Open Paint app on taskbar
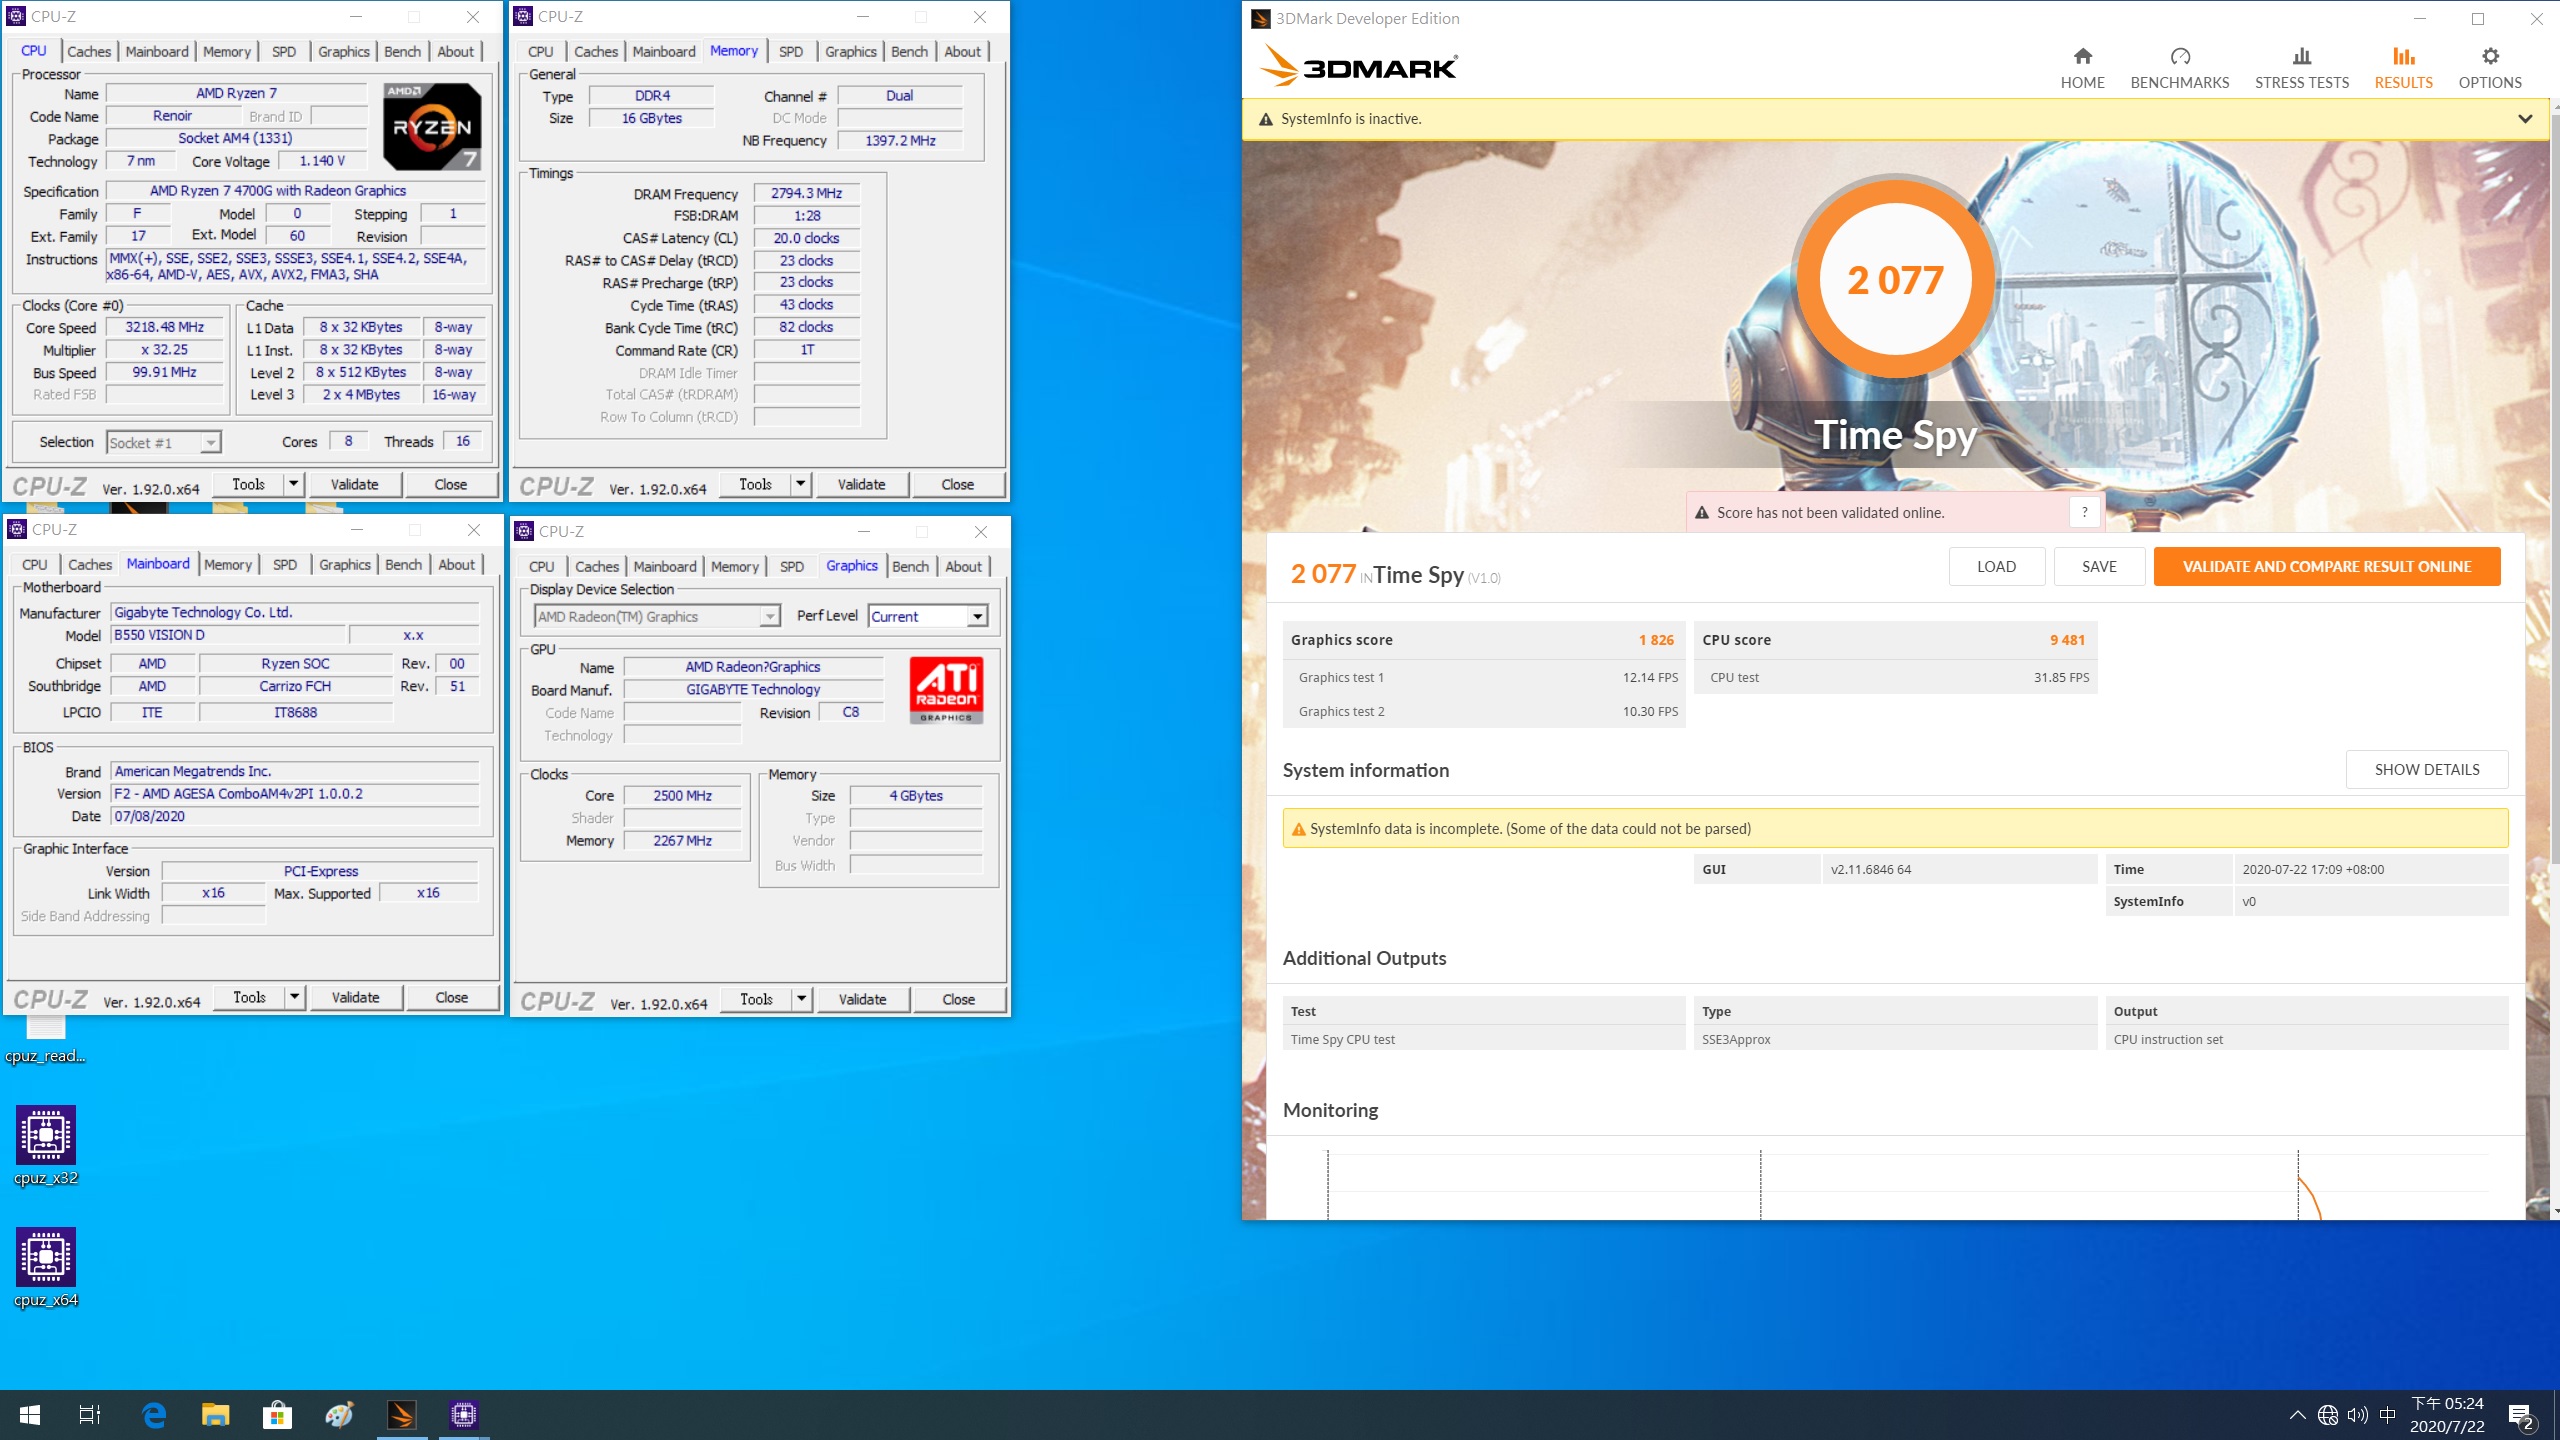Screen dimensions: 2560x1440 tap(339, 1415)
